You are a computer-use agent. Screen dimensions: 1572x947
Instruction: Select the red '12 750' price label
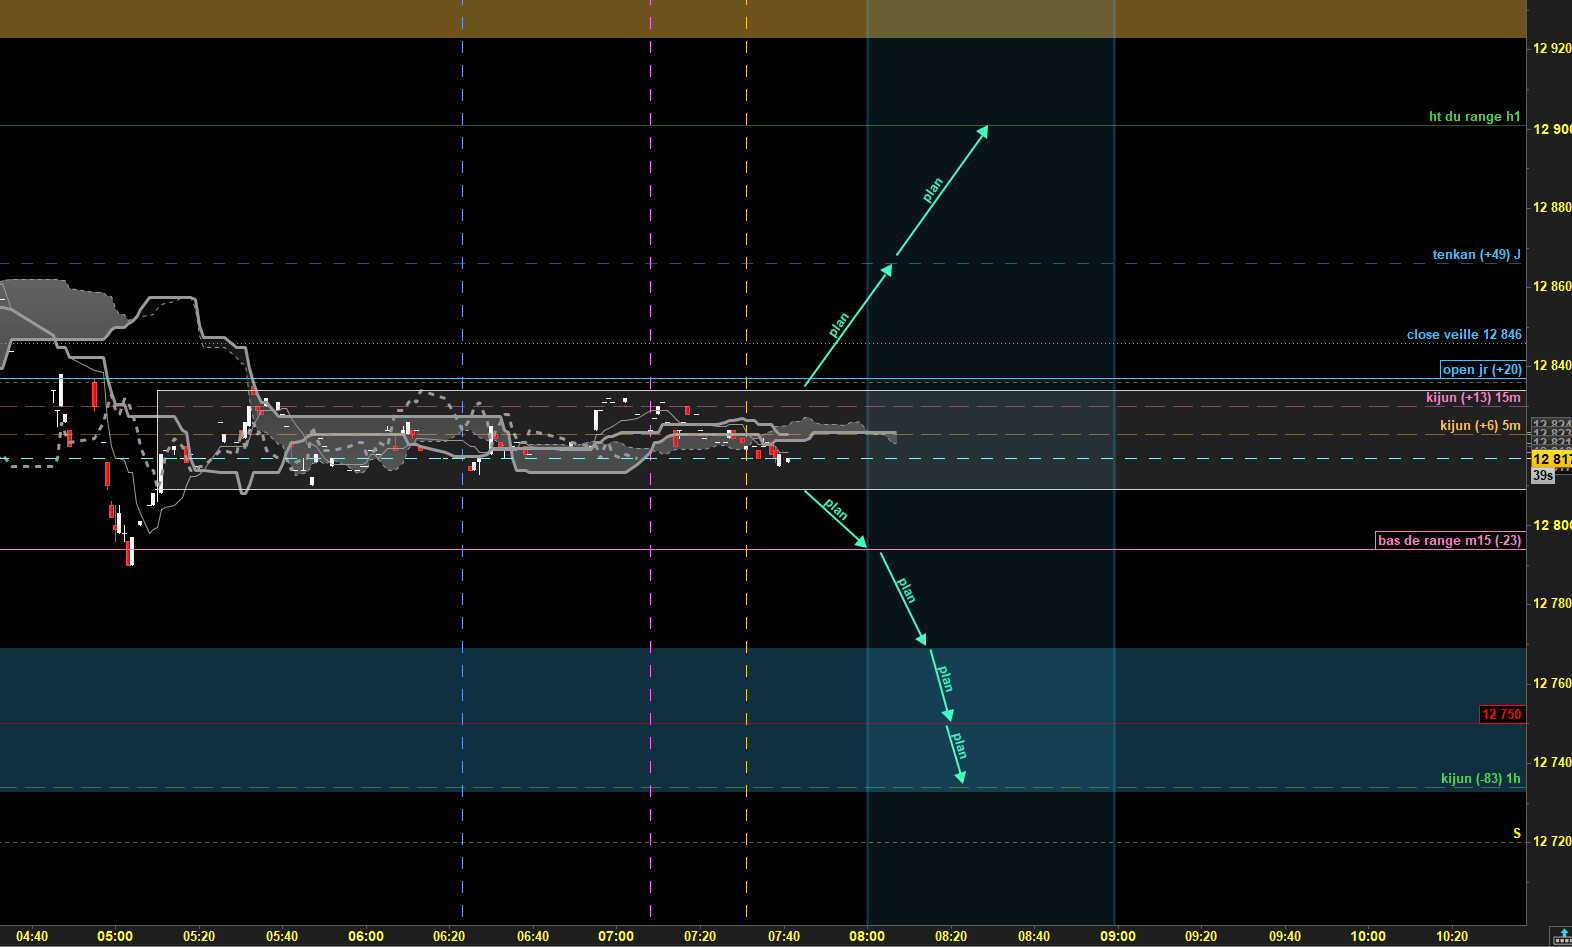(x=1501, y=714)
